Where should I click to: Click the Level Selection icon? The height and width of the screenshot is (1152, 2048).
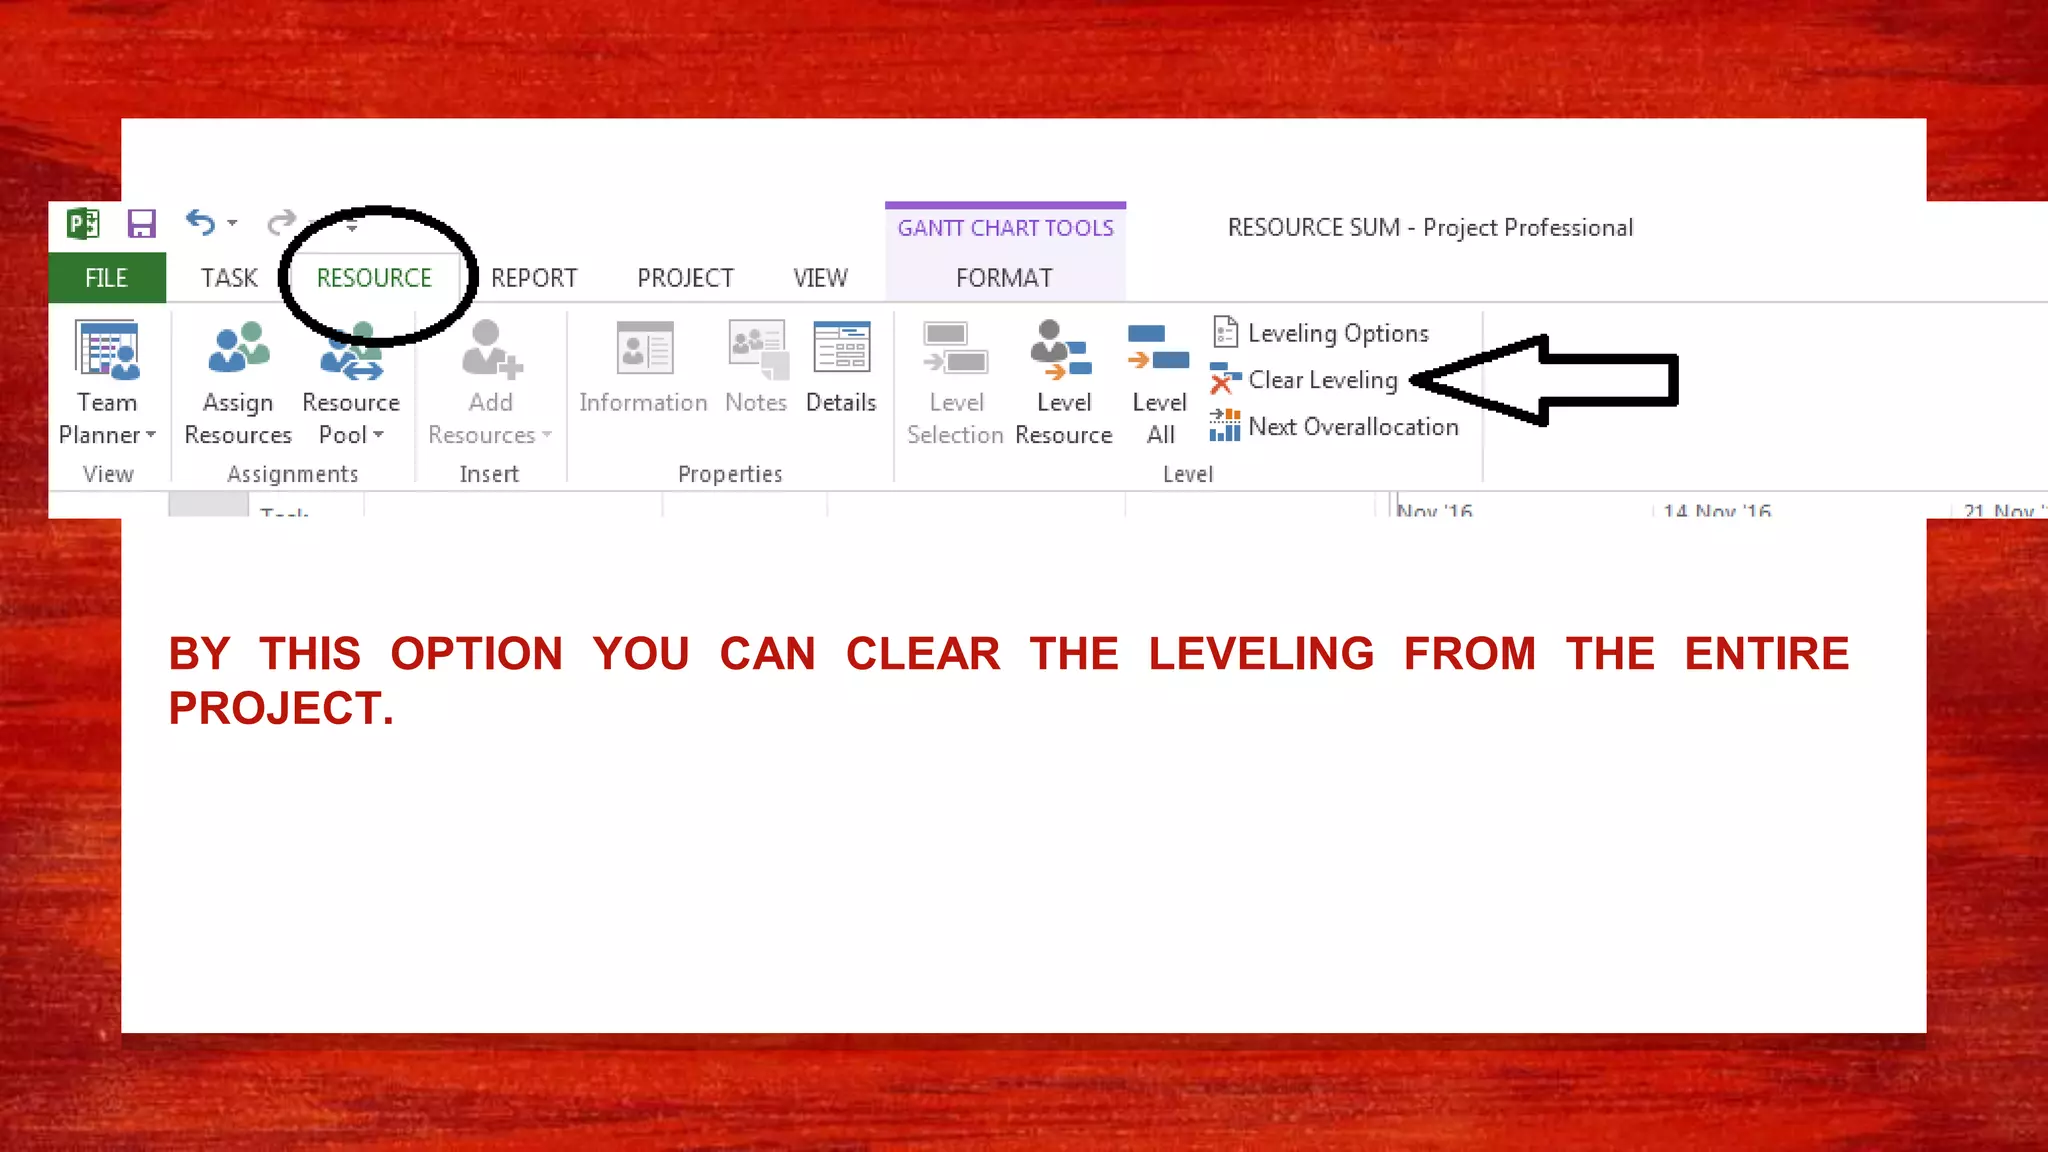955,348
